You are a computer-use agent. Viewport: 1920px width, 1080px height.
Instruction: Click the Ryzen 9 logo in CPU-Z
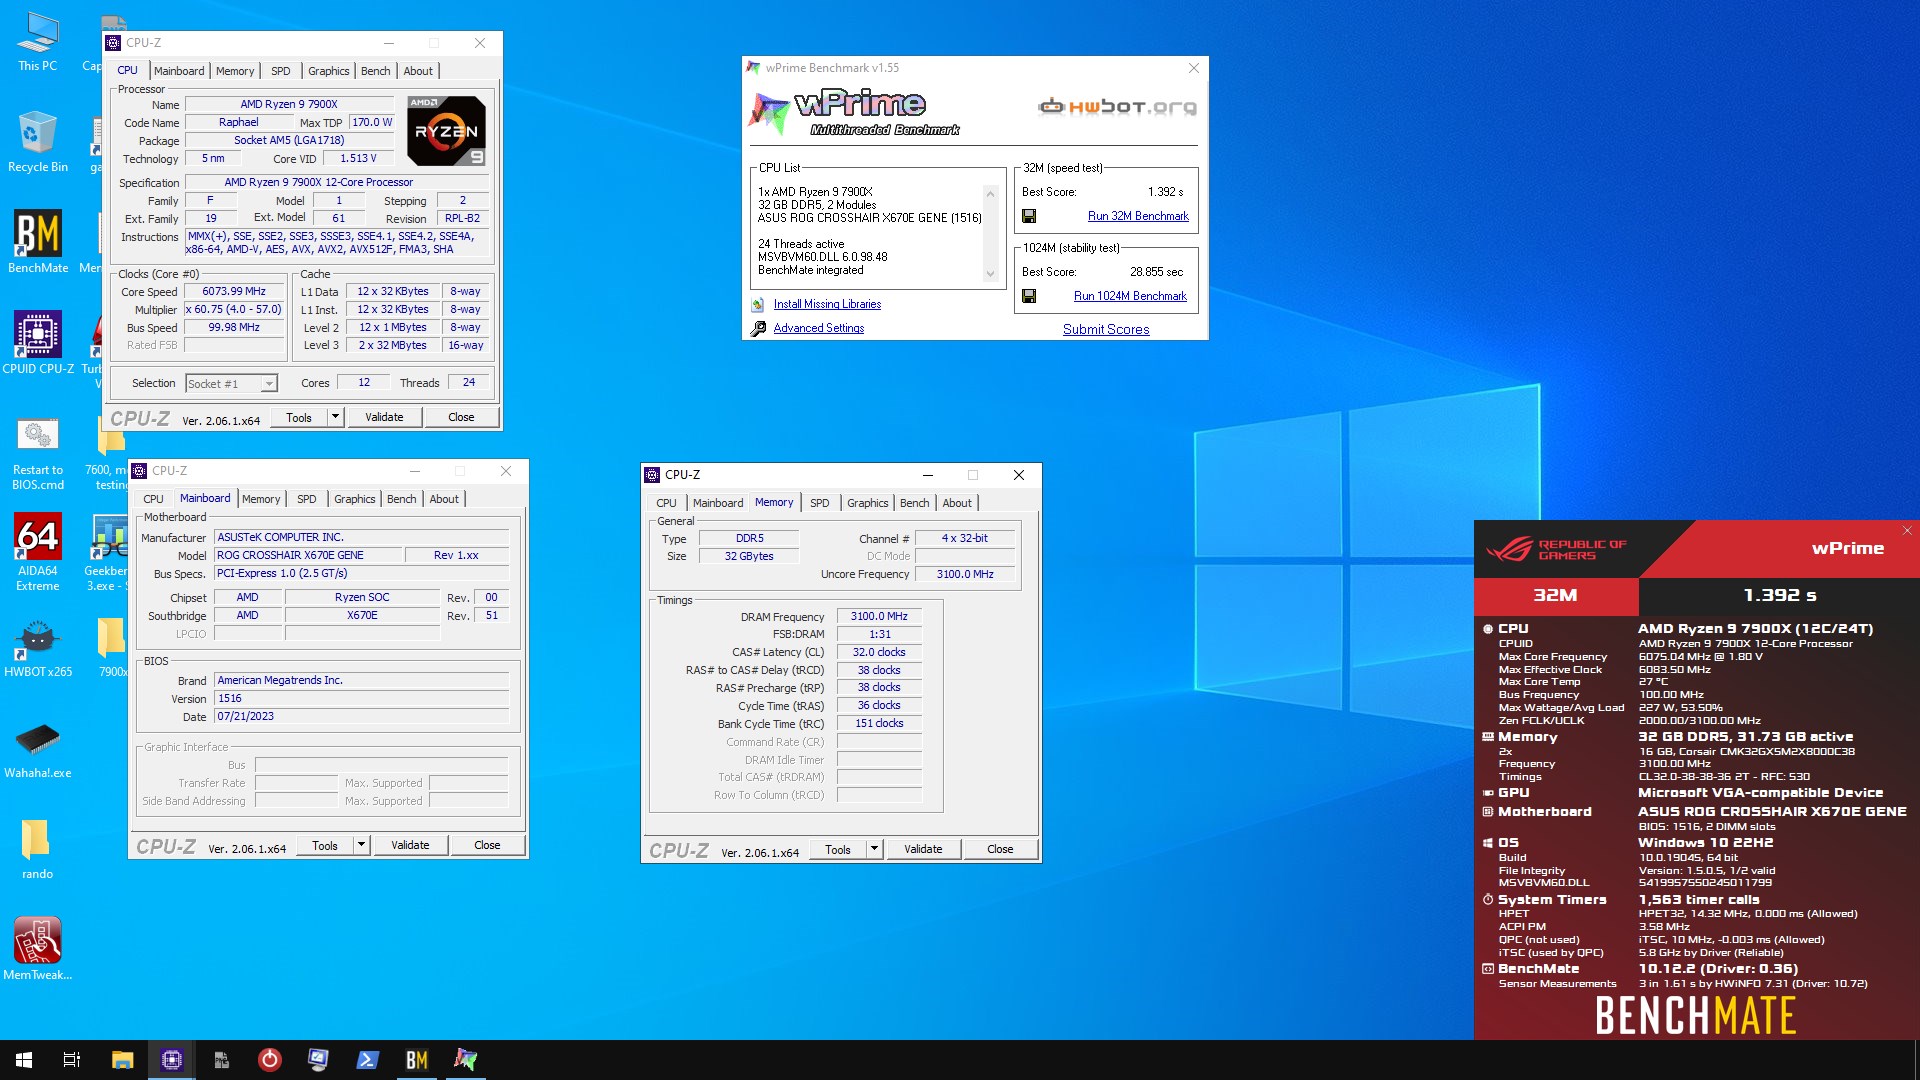coord(447,130)
